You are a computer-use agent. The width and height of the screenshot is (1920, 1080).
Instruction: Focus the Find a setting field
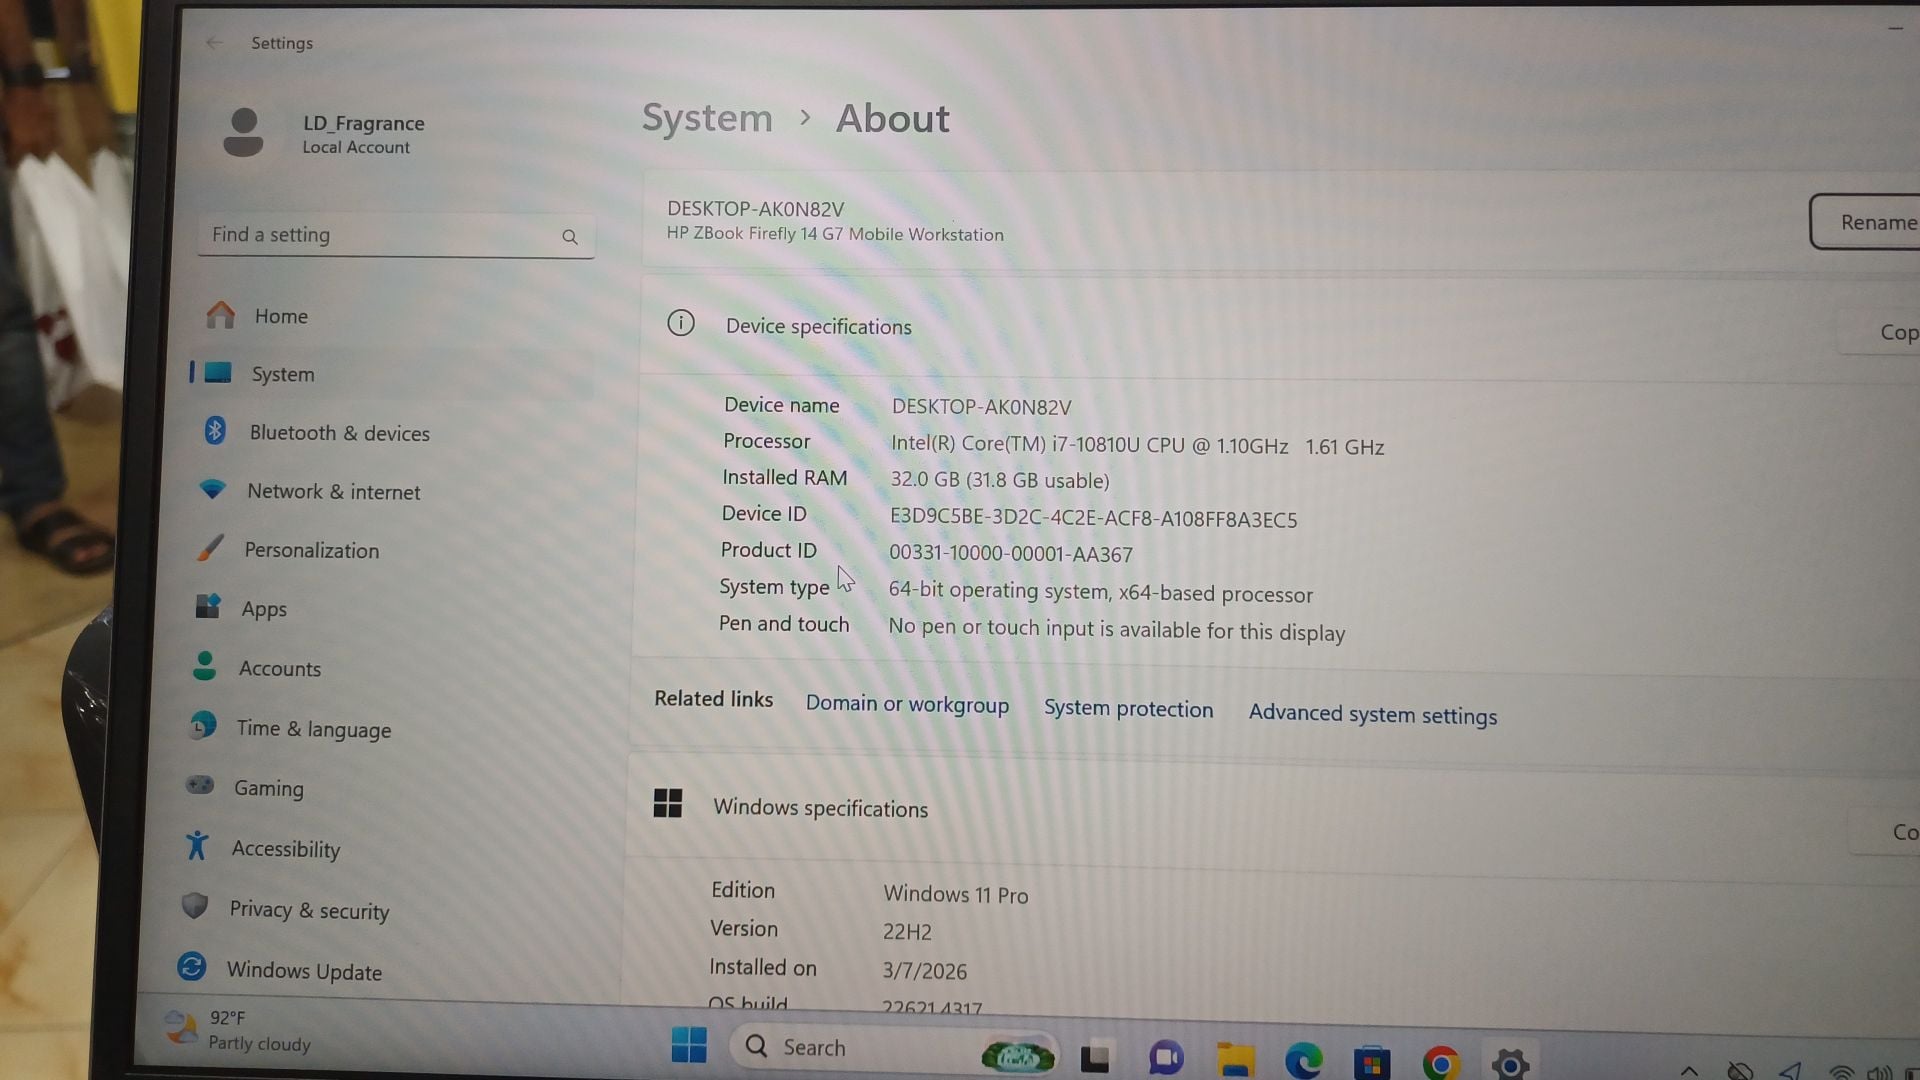[396, 236]
